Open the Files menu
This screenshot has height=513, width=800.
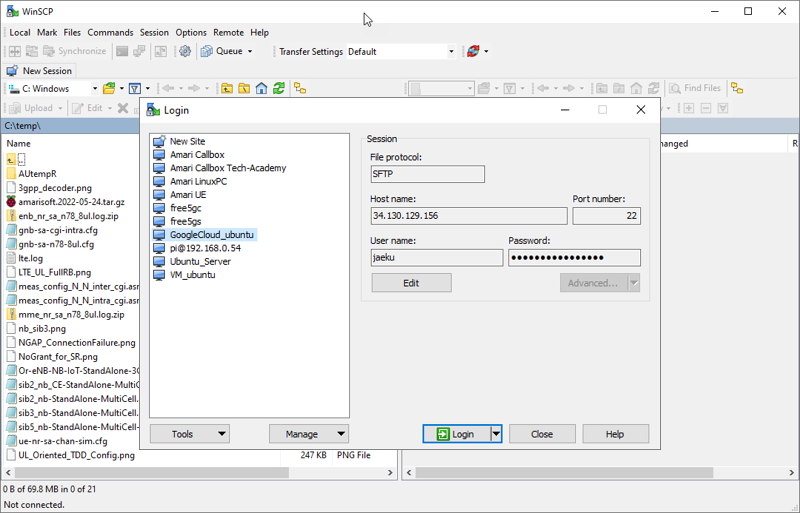click(72, 33)
